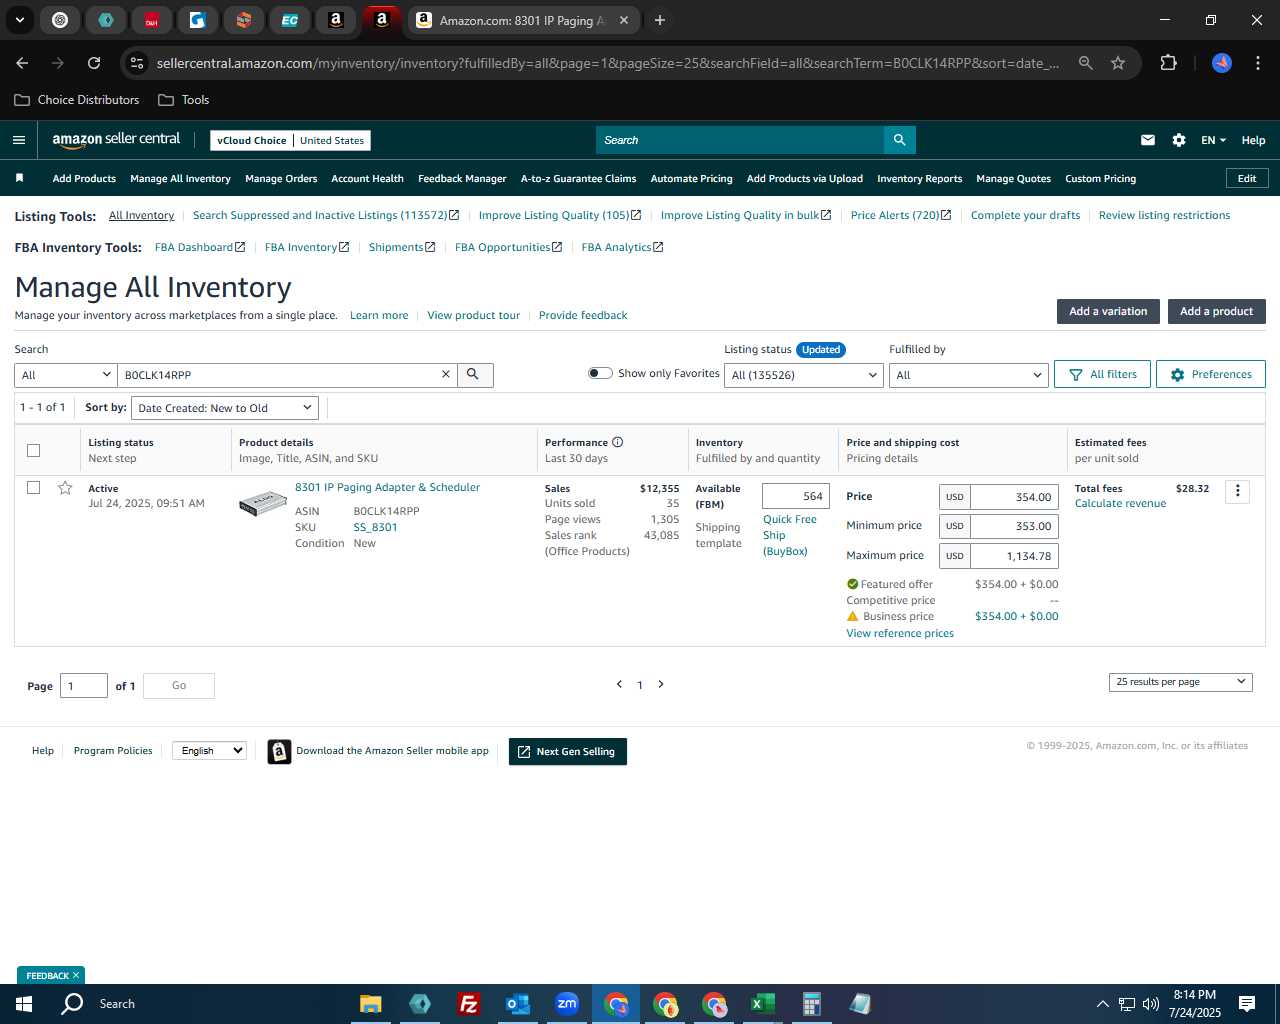Bookmark this page with the star icon
The height and width of the screenshot is (1024, 1280).
[1118, 63]
